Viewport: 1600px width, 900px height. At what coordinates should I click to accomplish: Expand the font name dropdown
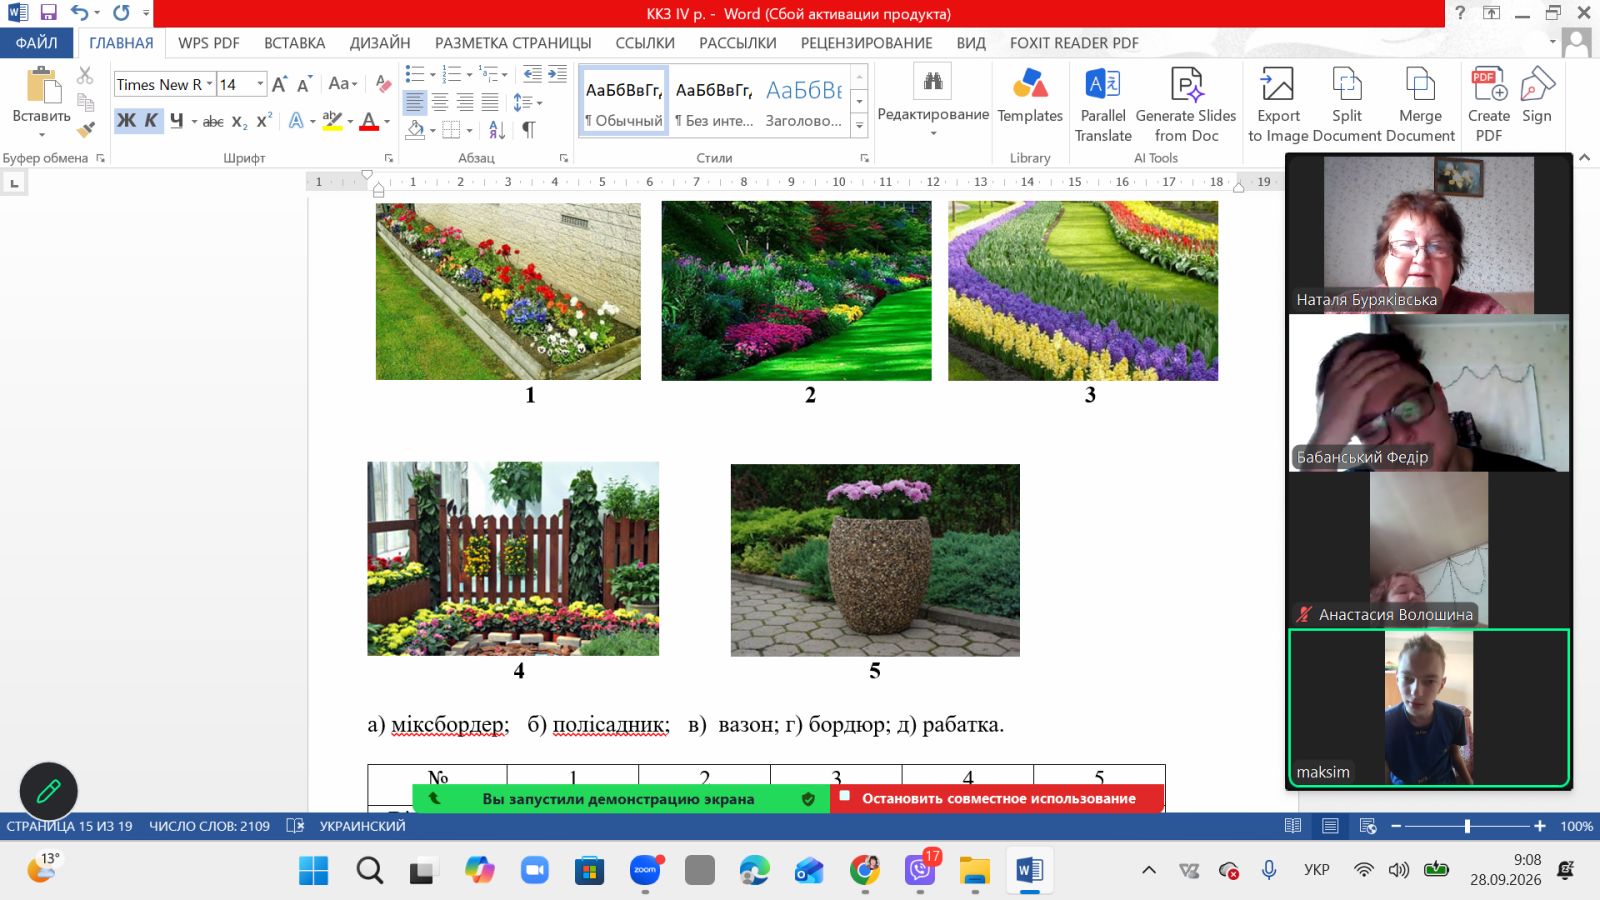point(210,84)
